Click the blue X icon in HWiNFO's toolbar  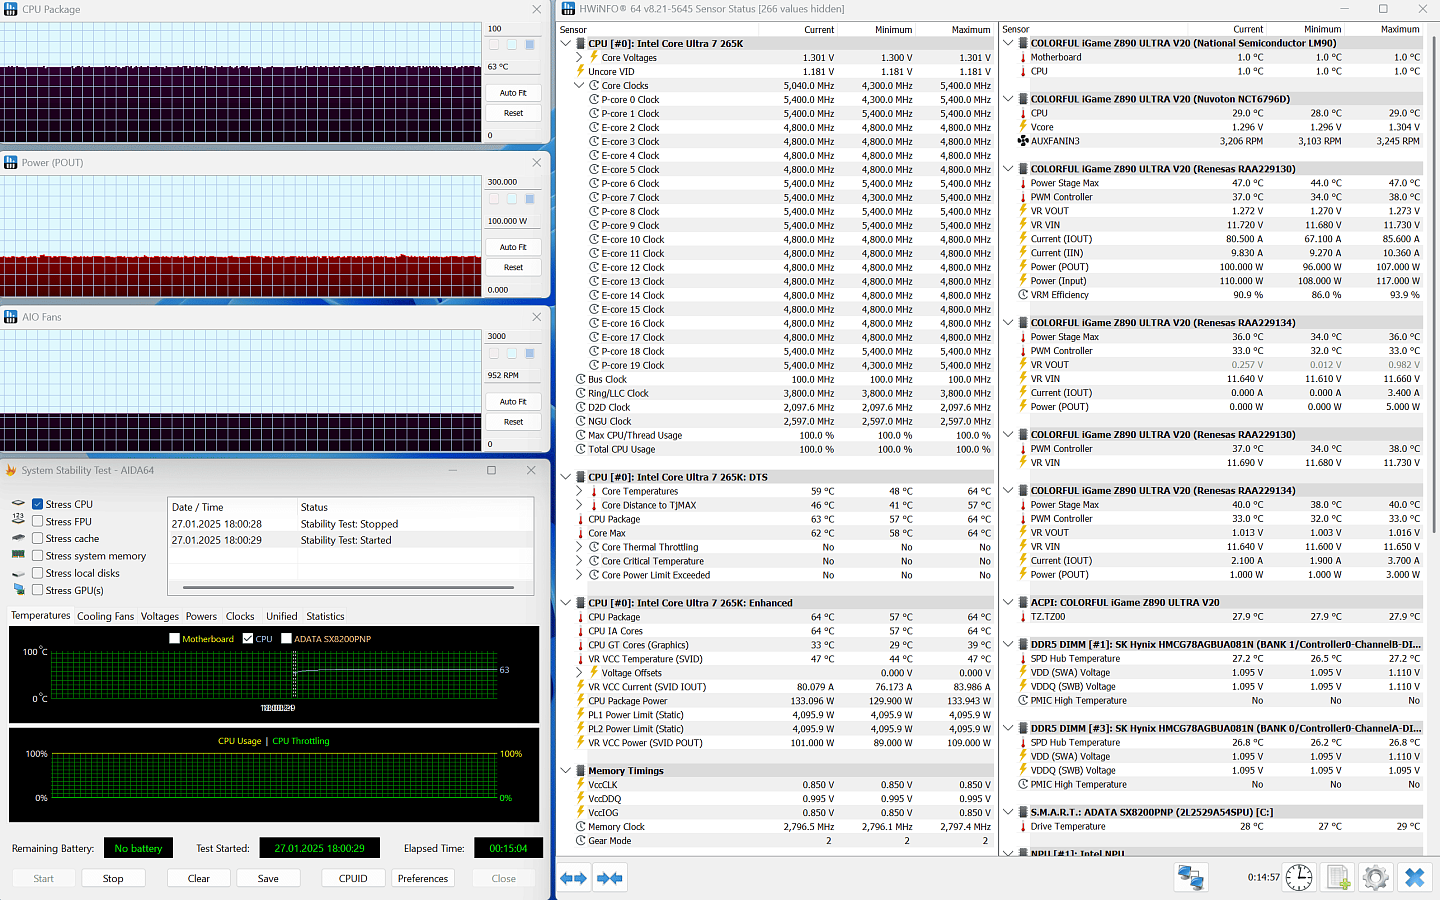[1414, 878]
